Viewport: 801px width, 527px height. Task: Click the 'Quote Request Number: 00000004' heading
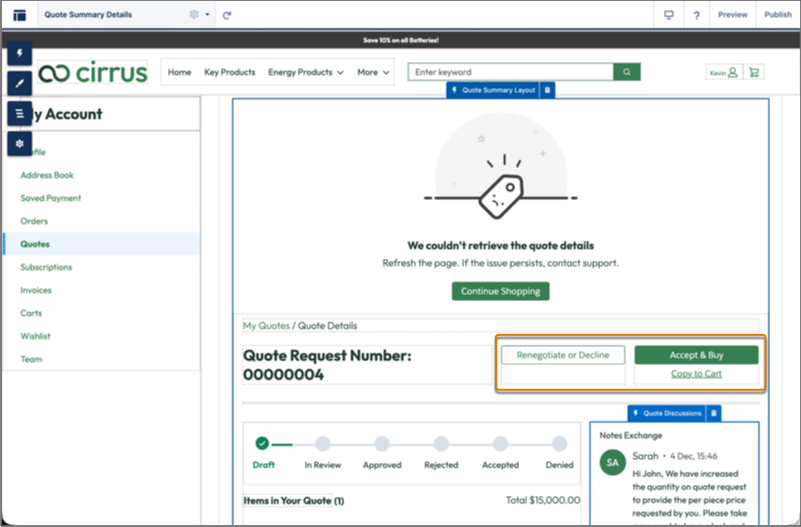pyautogui.click(x=327, y=365)
